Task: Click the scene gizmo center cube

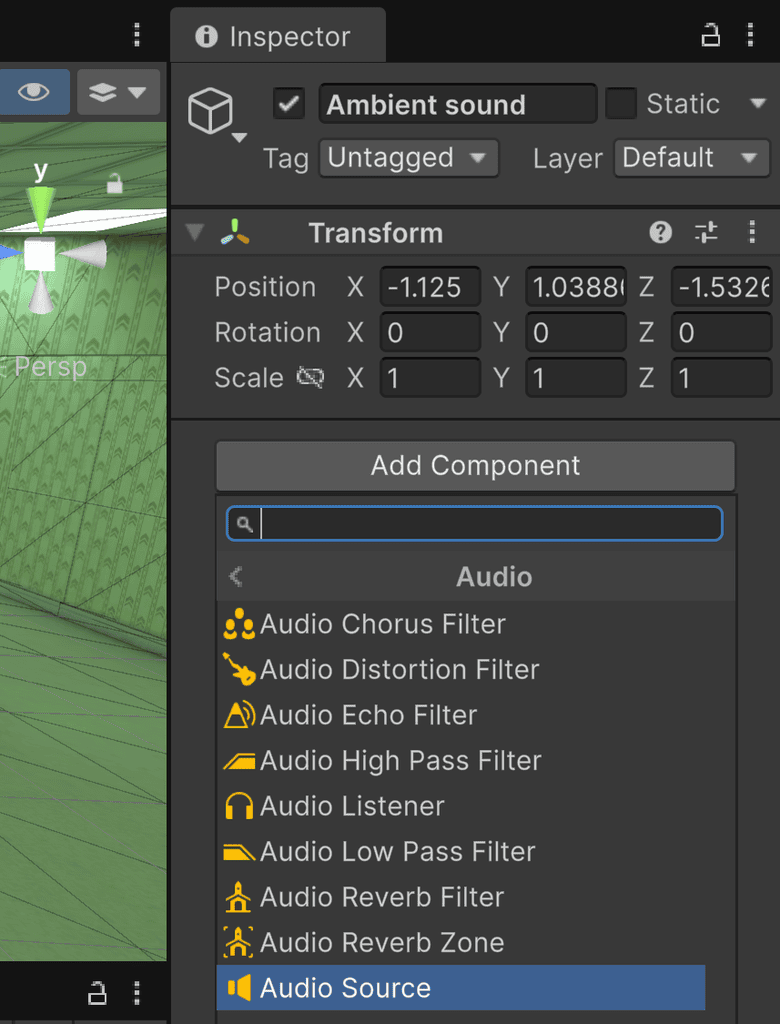Action: (39, 255)
